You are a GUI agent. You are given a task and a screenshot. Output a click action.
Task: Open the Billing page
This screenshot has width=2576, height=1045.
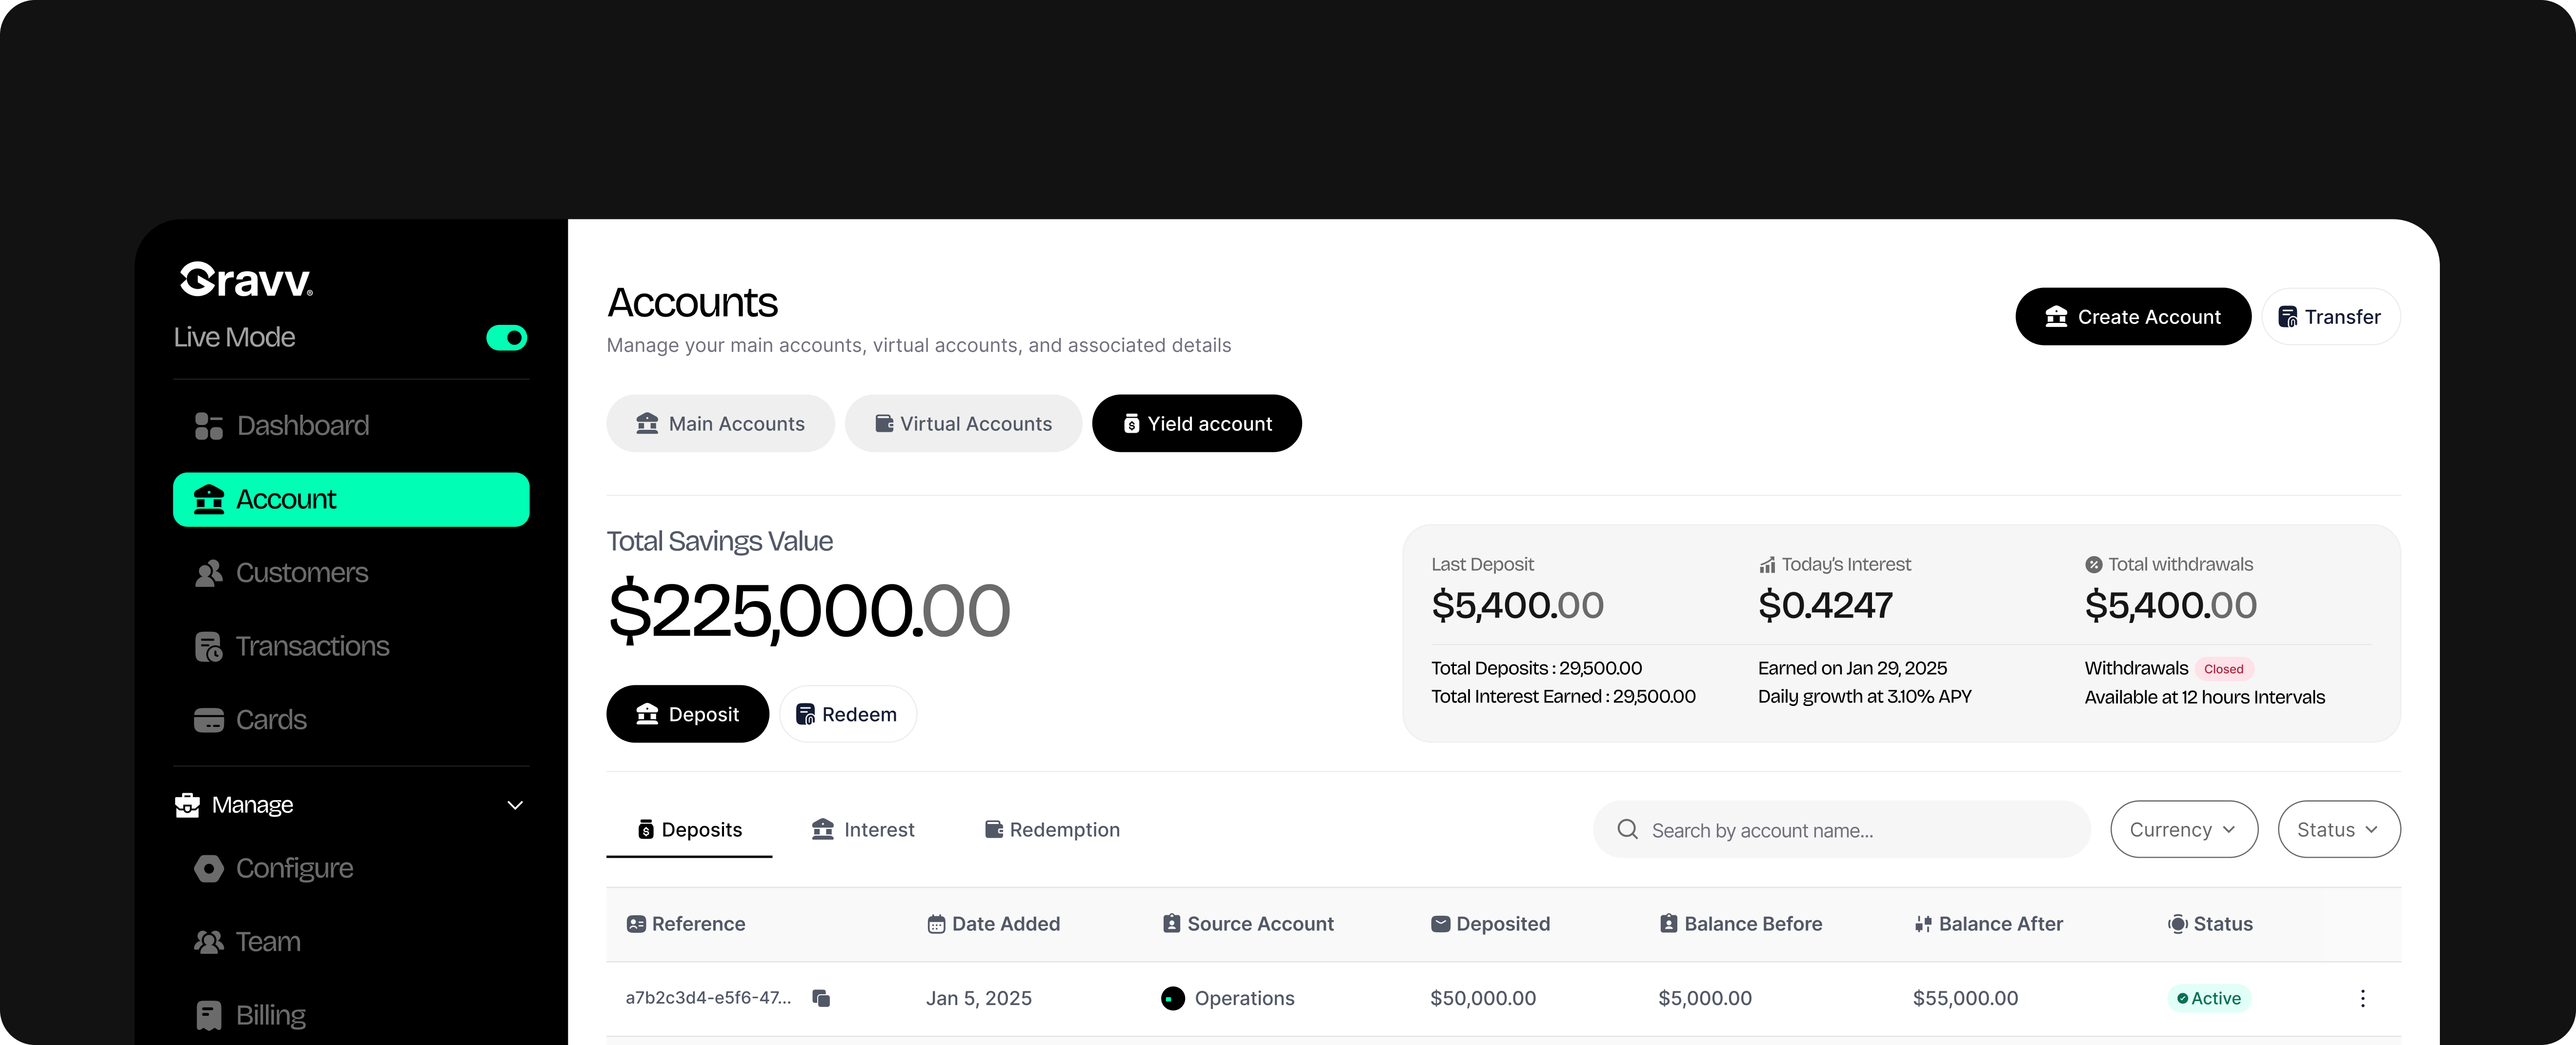click(270, 1015)
